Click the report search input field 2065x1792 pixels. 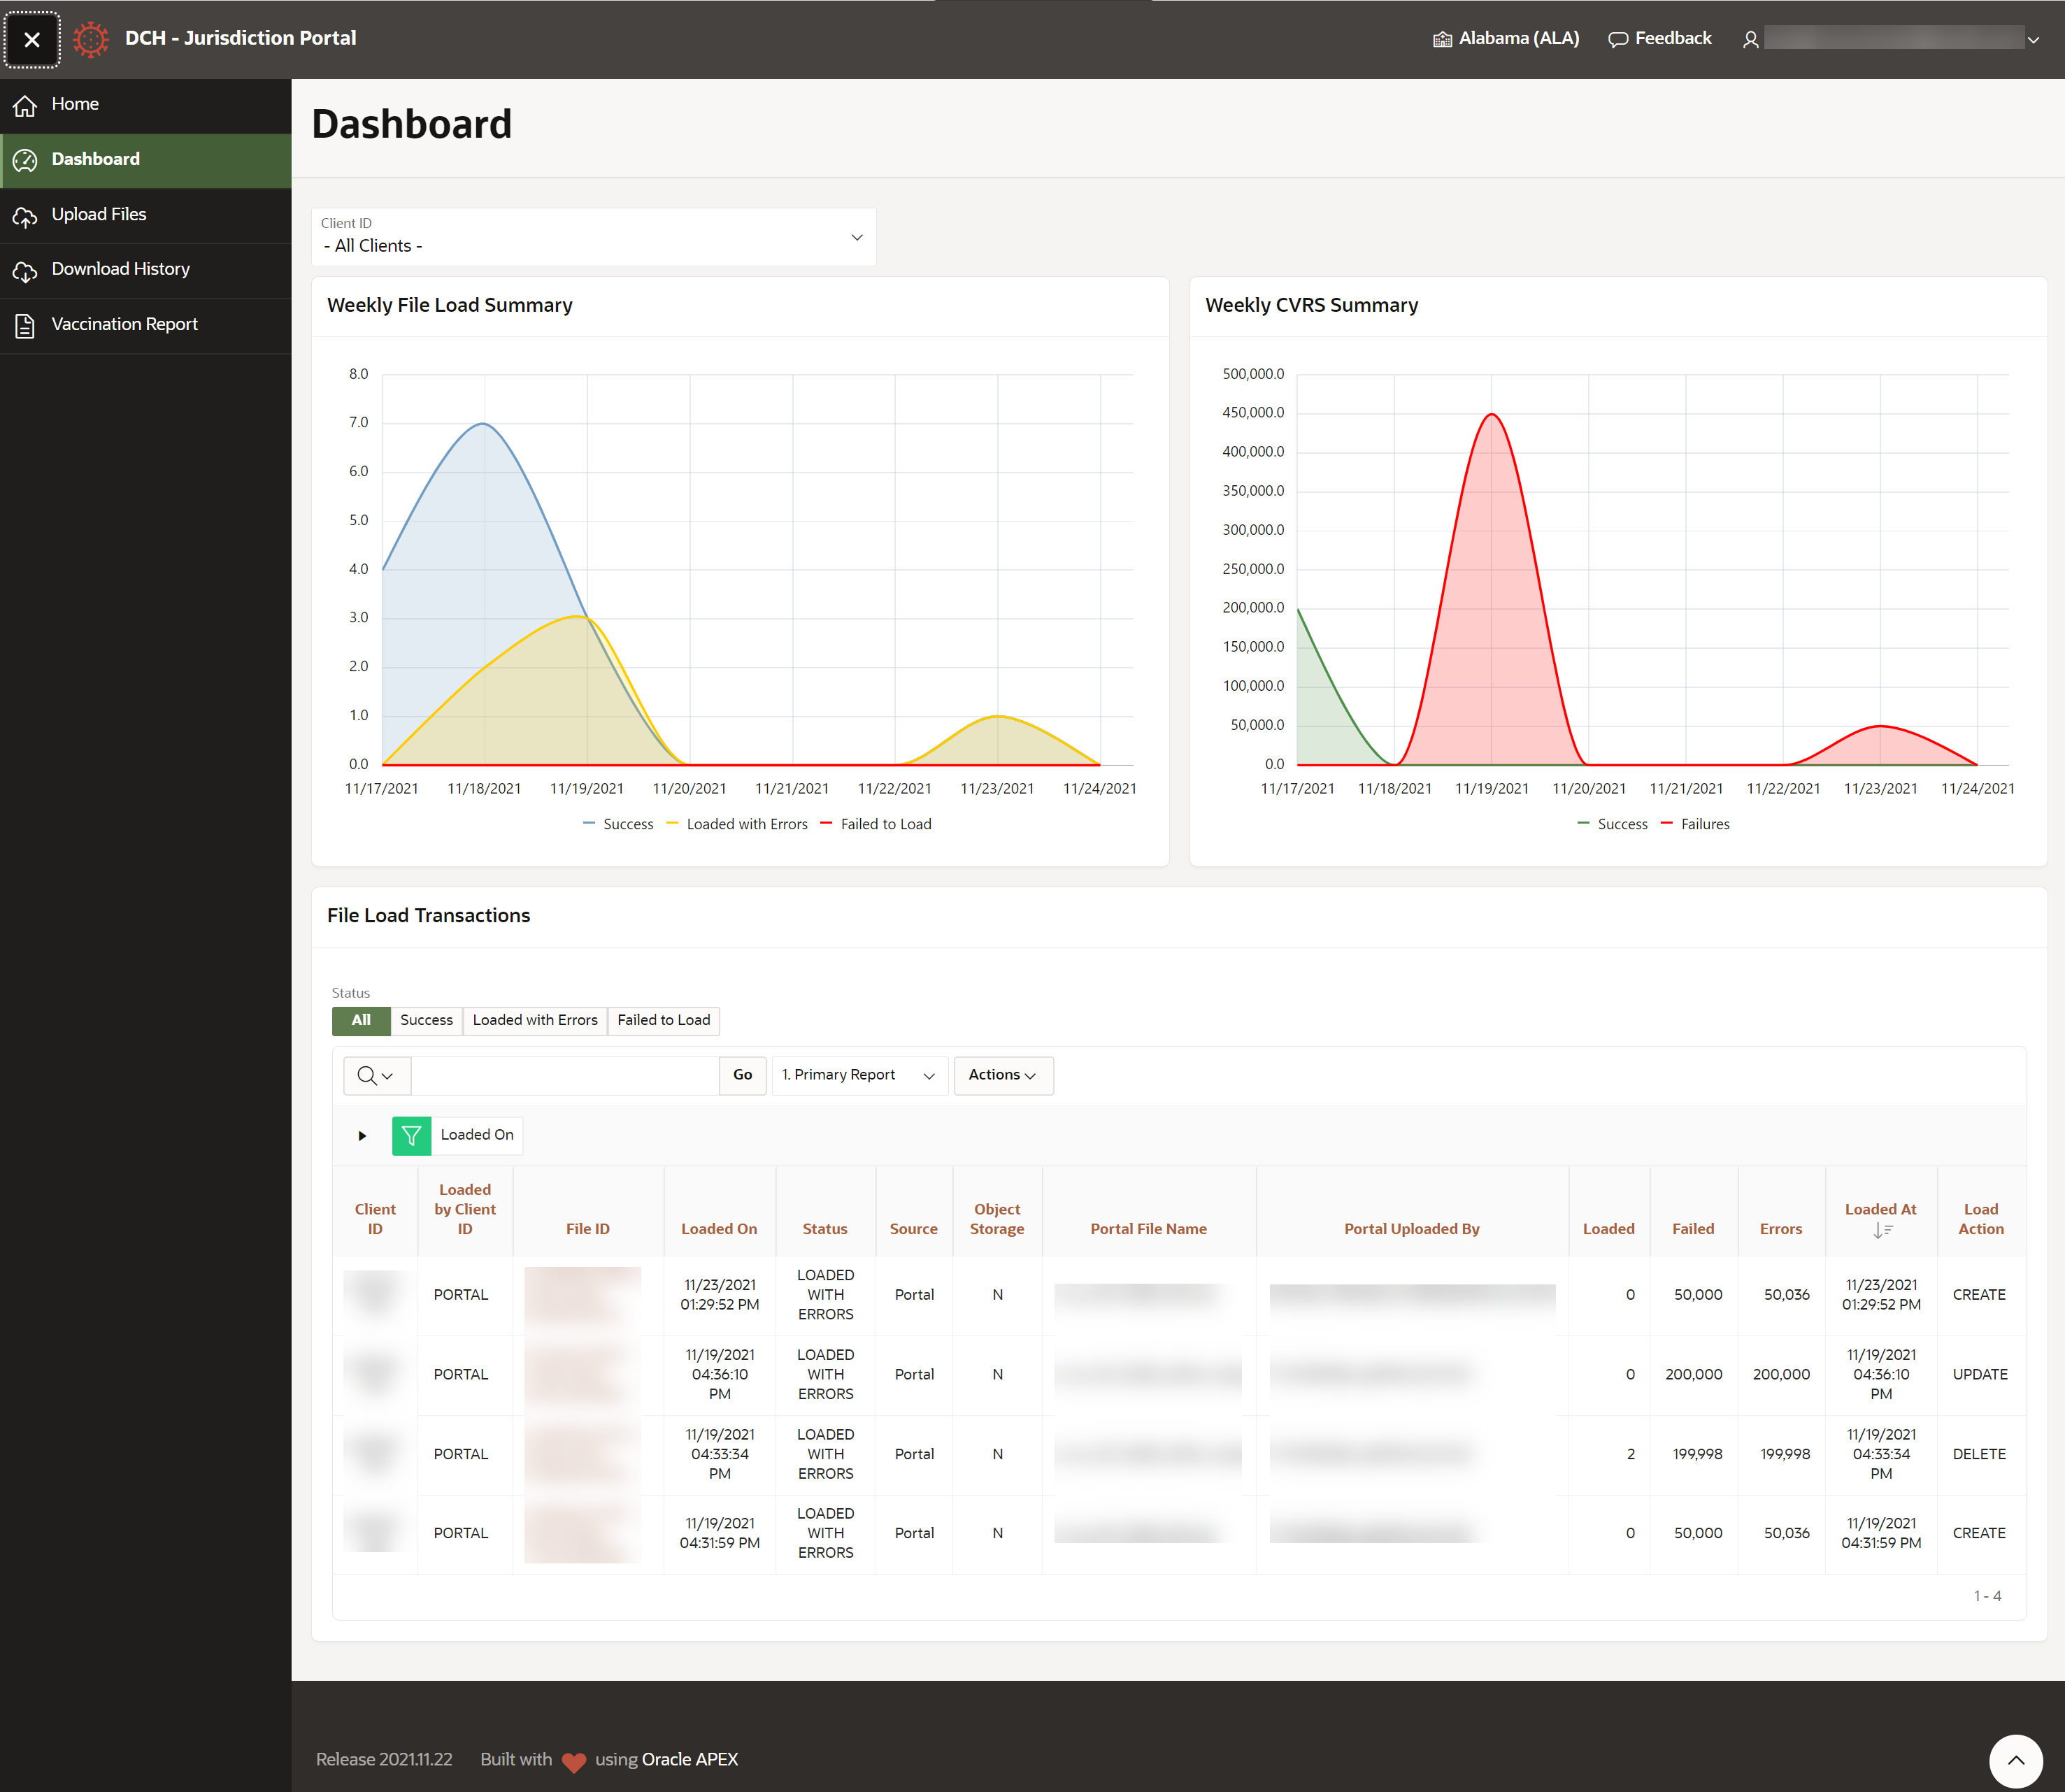[x=564, y=1075]
